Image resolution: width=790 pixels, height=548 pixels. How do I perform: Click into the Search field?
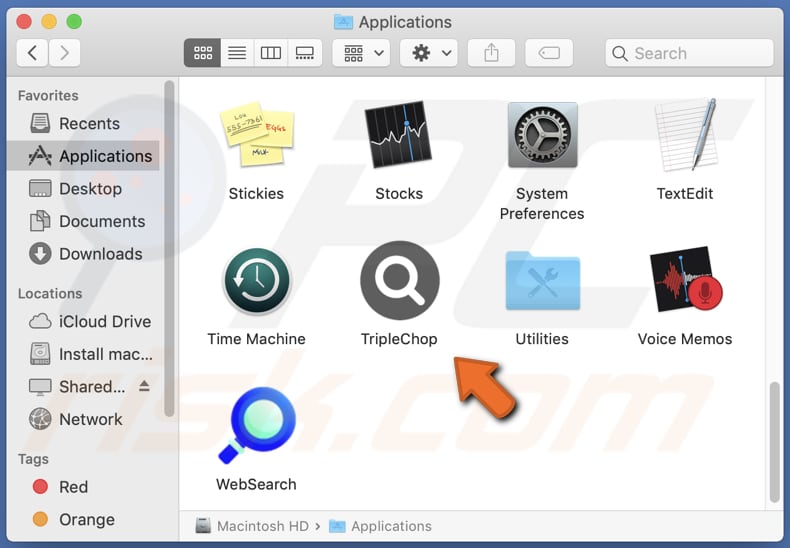click(689, 53)
